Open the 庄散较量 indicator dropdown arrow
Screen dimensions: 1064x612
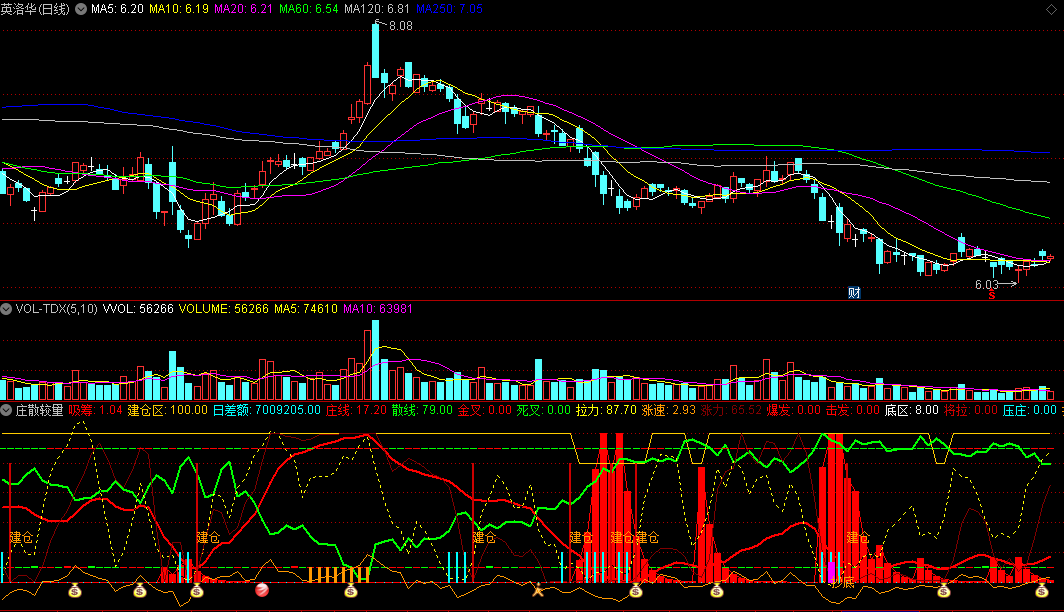(6, 410)
